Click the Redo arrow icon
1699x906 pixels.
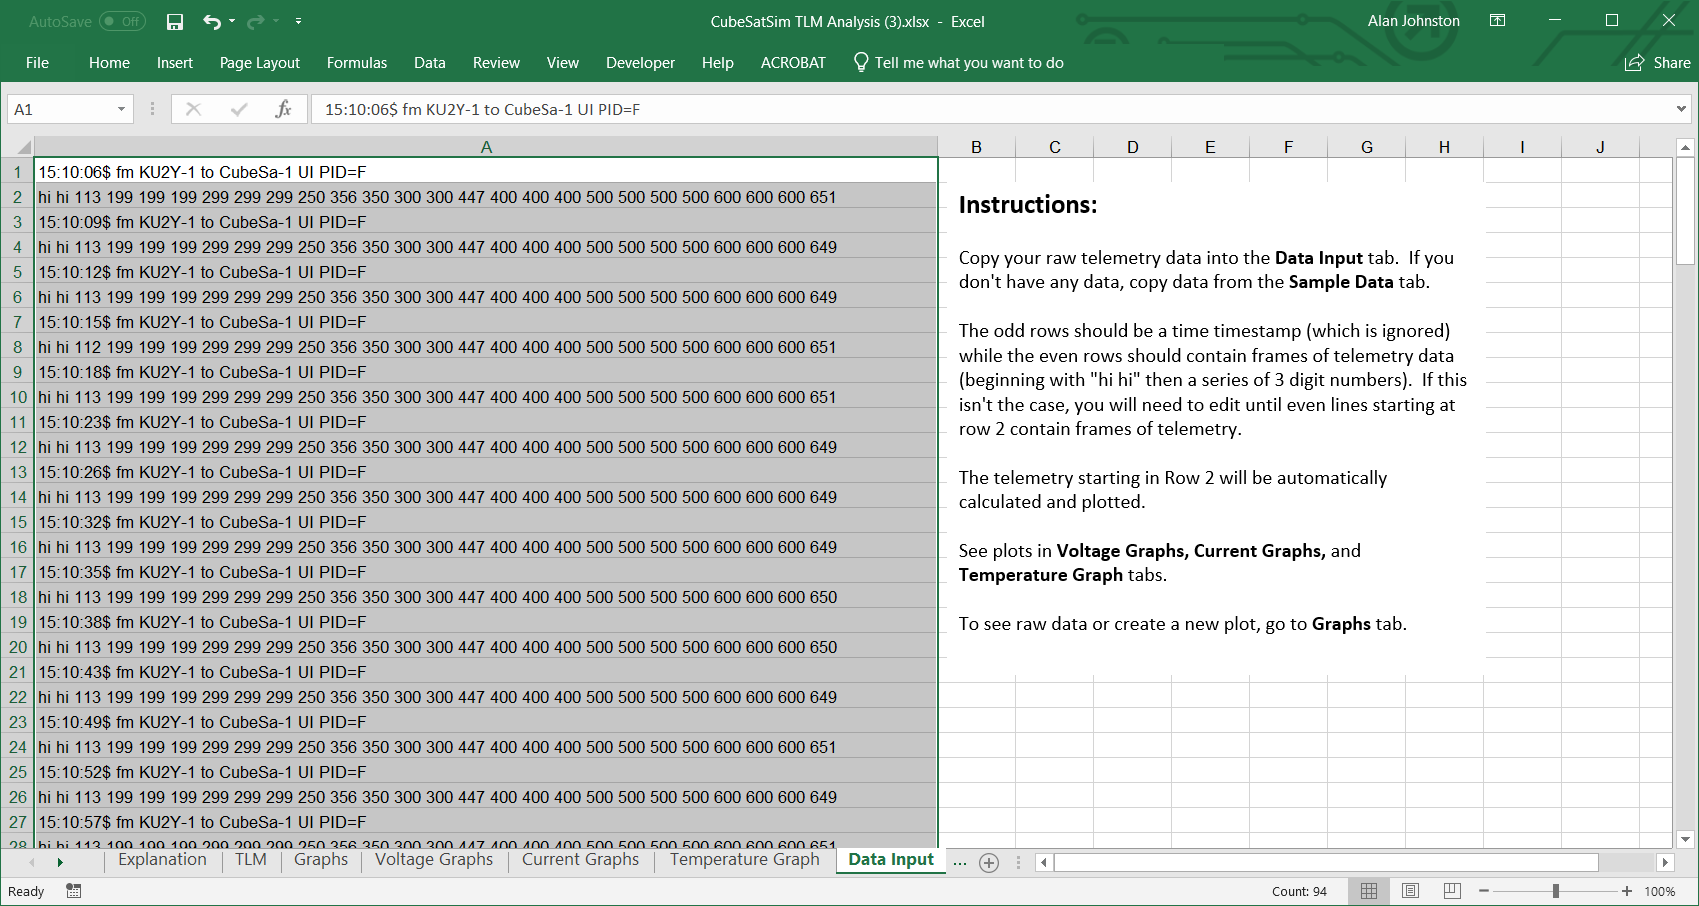coord(255,21)
